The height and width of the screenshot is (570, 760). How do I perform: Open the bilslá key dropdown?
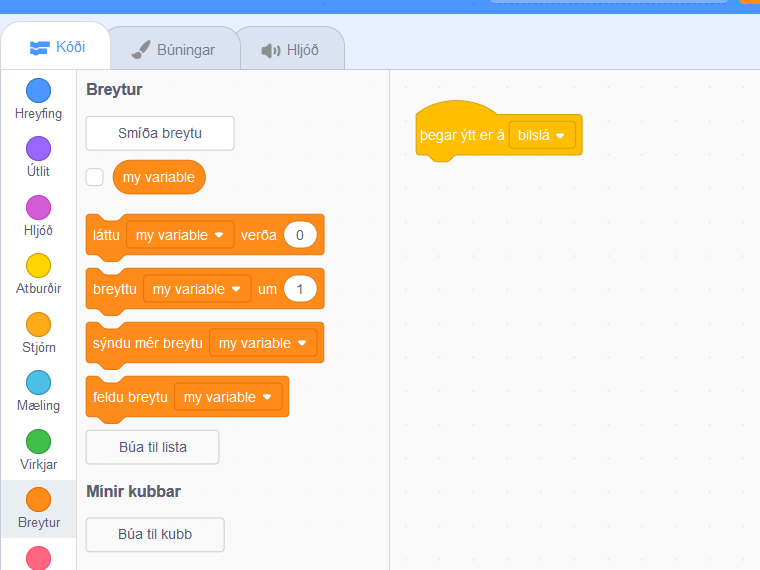pyautogui.click(x=542, y=135)
